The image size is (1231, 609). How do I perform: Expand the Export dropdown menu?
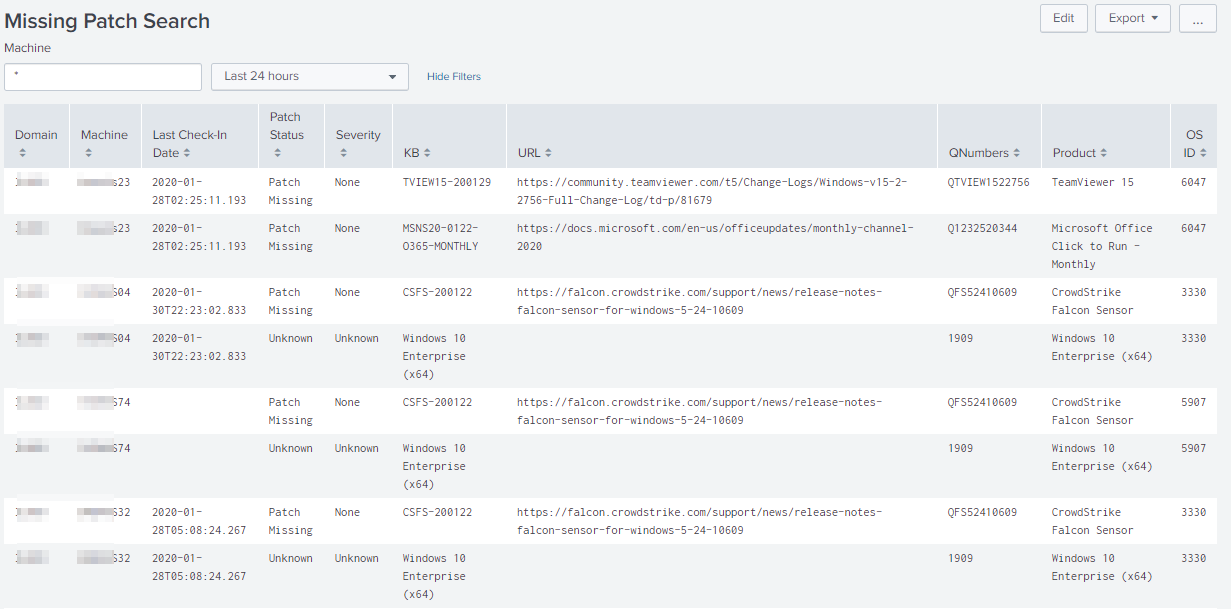click(1132, 18)
